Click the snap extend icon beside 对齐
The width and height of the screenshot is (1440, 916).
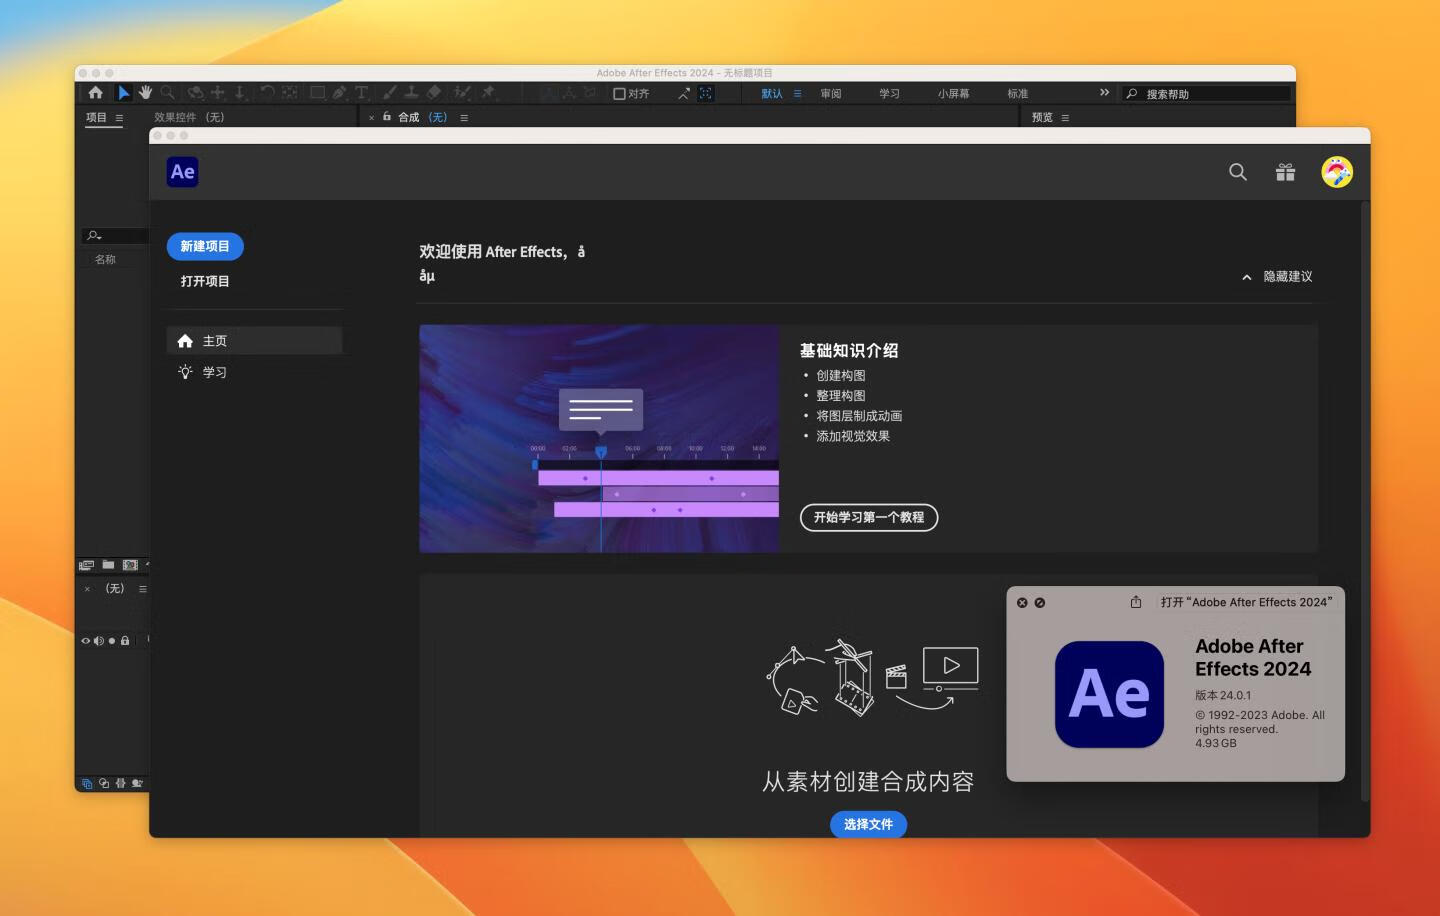684,94
